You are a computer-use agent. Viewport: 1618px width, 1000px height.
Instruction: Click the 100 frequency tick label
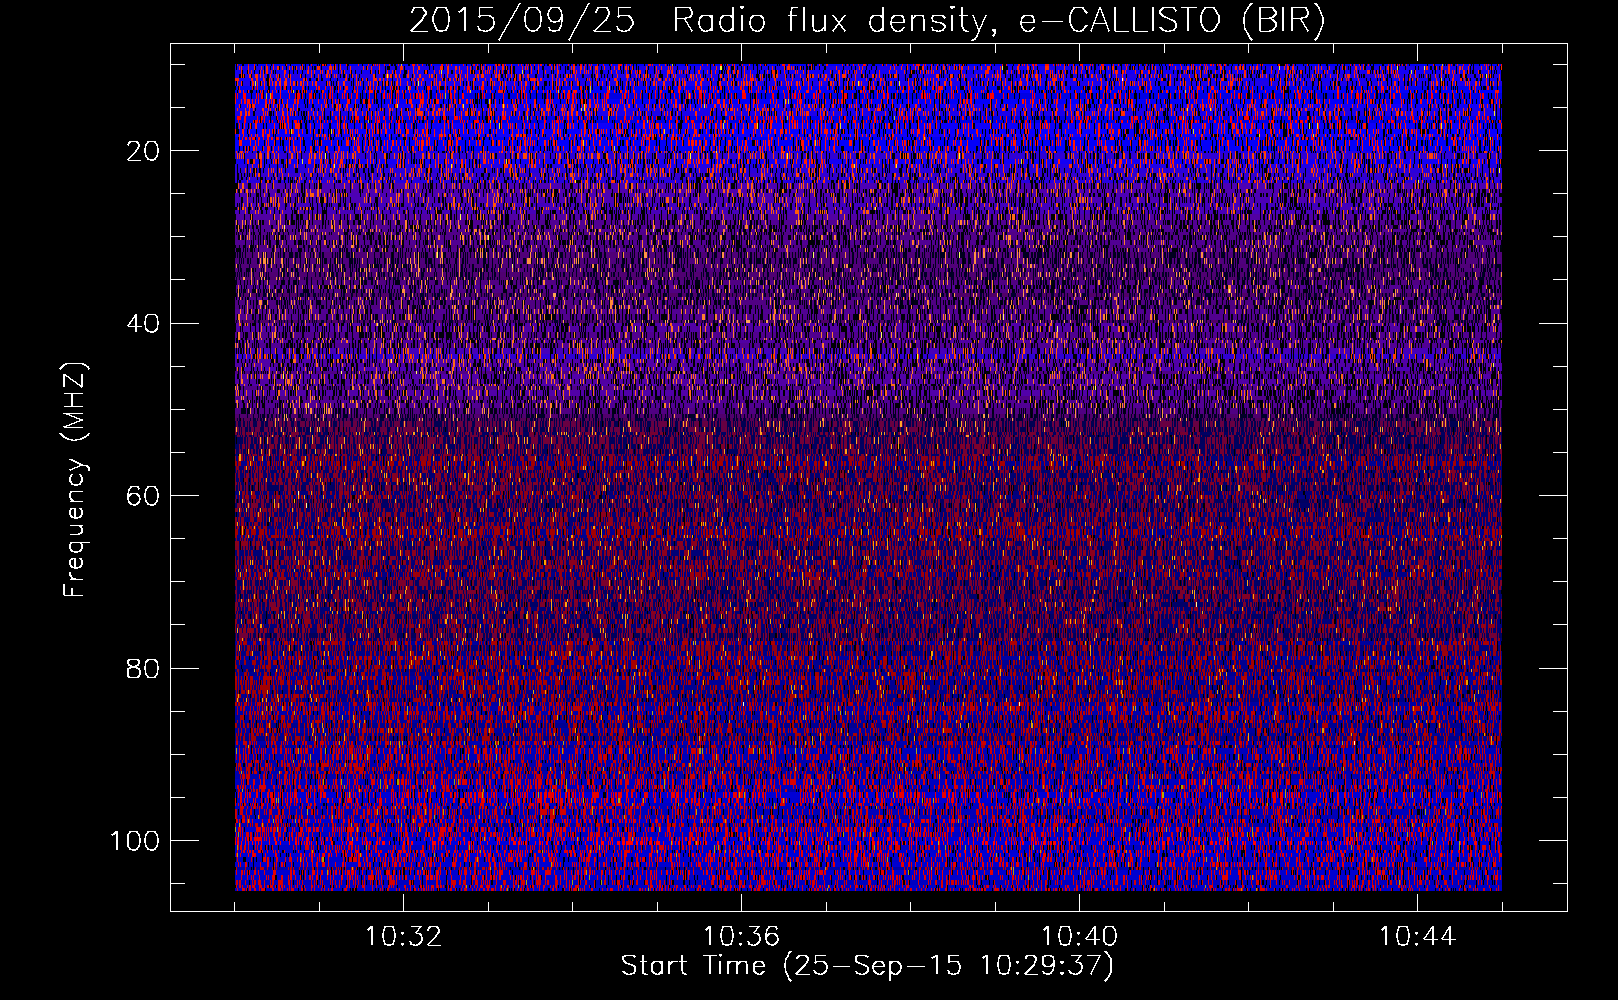[136, 841]
